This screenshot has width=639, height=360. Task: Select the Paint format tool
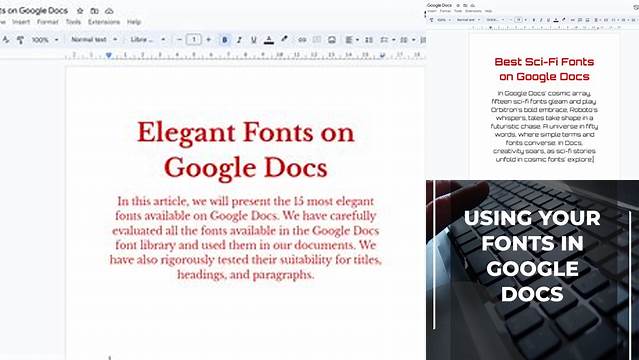click(x=20, y=40)
